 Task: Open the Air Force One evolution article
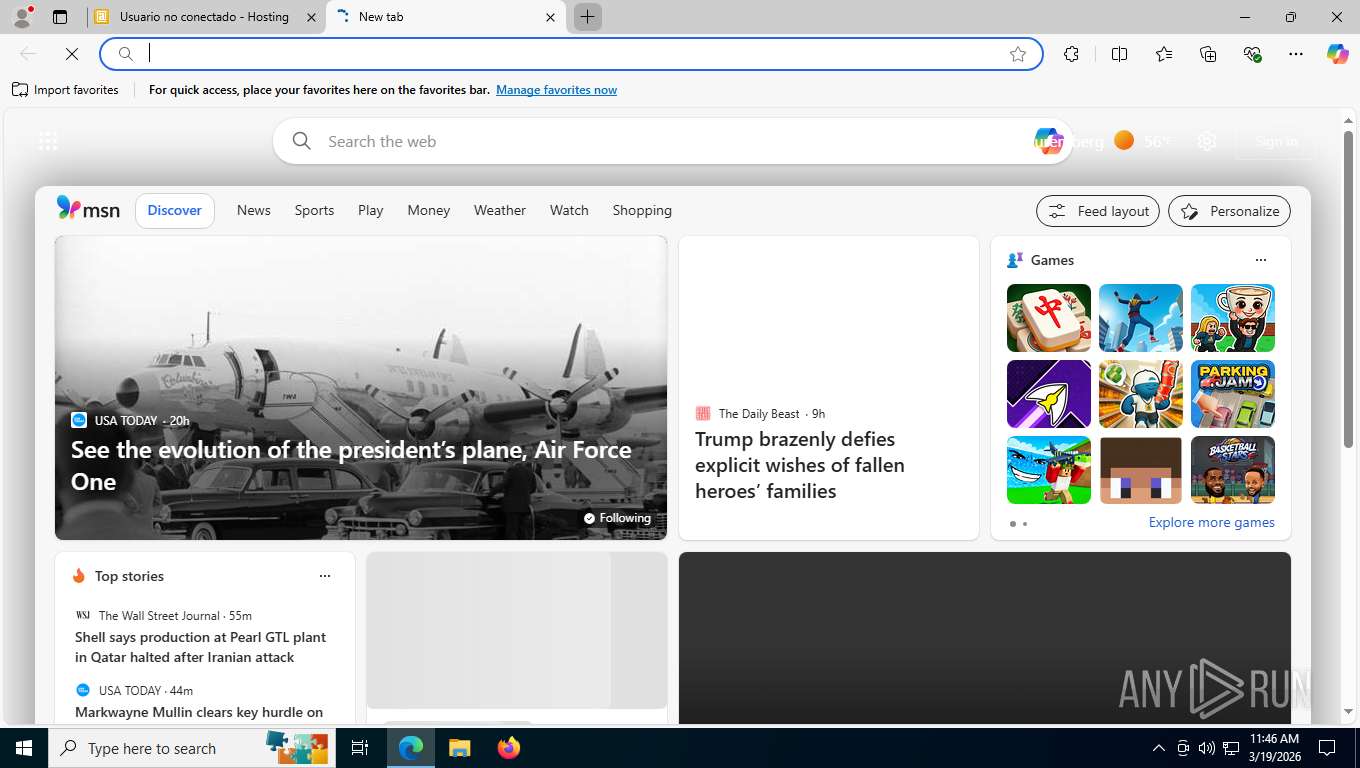tap(351, 465)
